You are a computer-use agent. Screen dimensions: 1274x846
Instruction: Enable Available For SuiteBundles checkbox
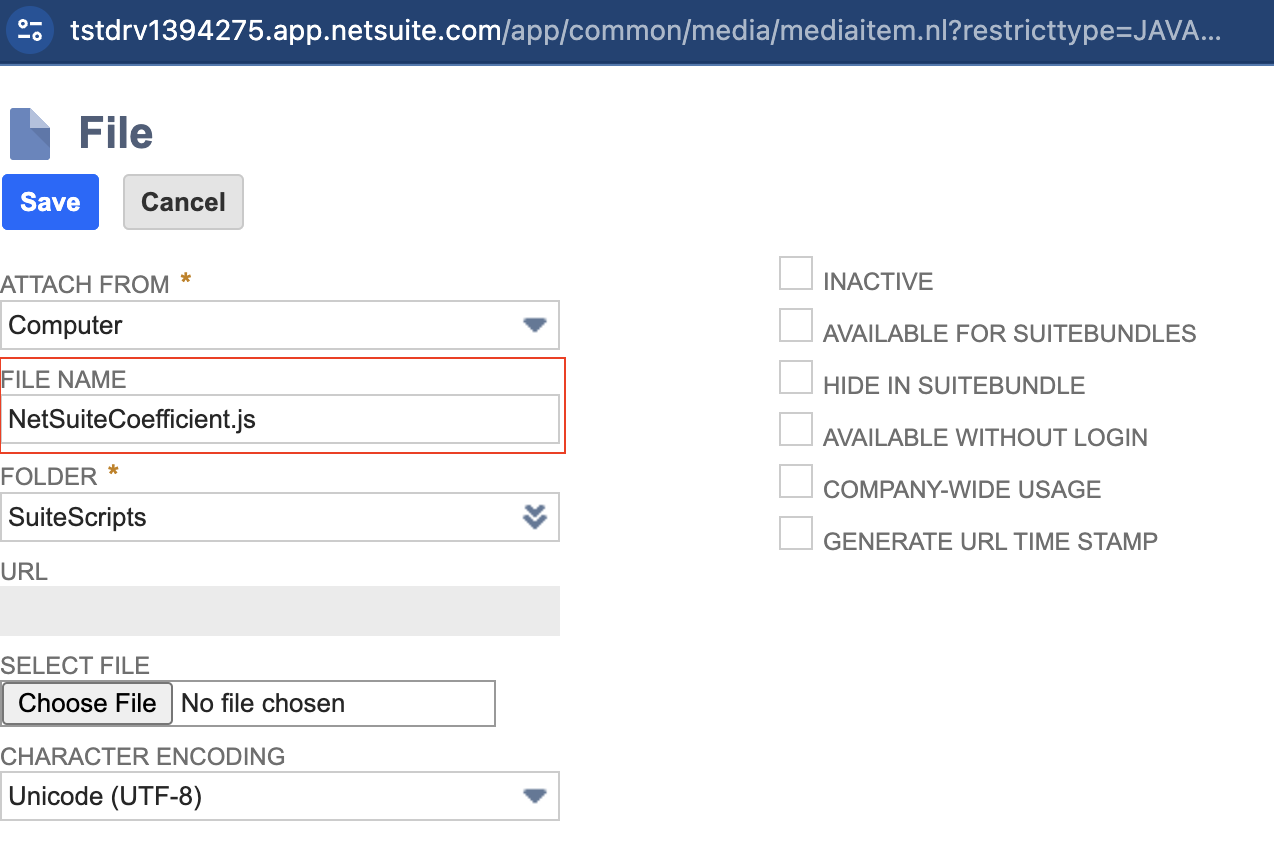(796, 325)
